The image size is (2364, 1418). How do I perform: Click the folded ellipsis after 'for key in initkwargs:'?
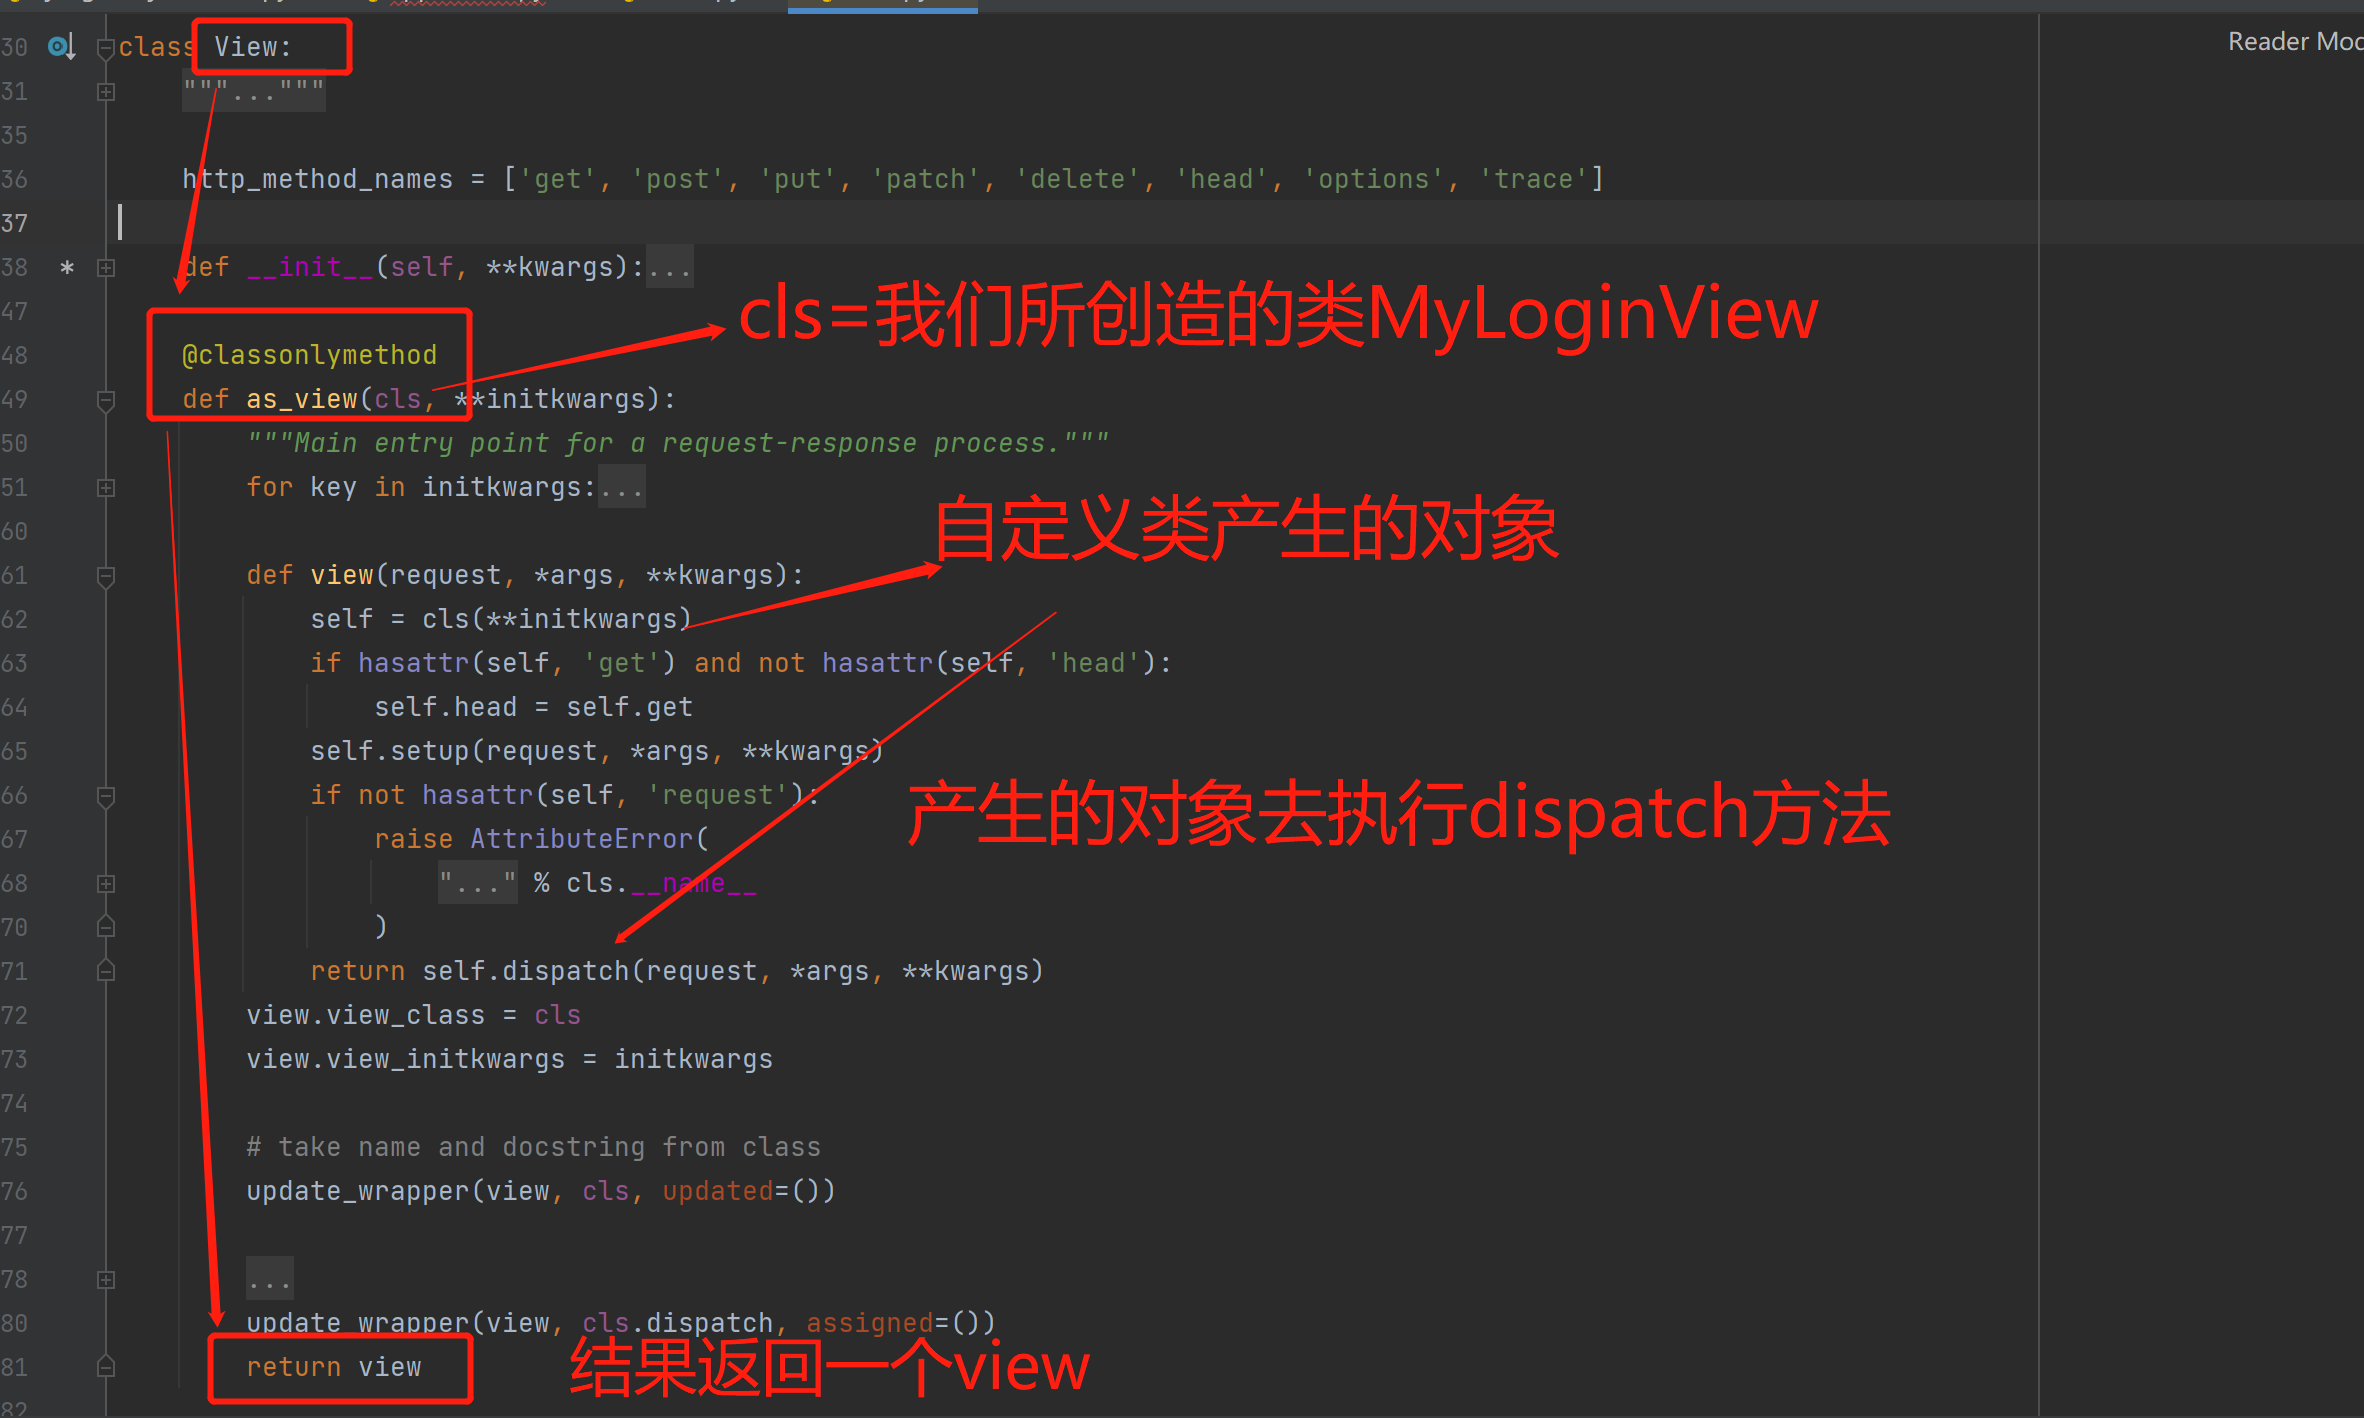pyautogui.click(x=621, y=488)
